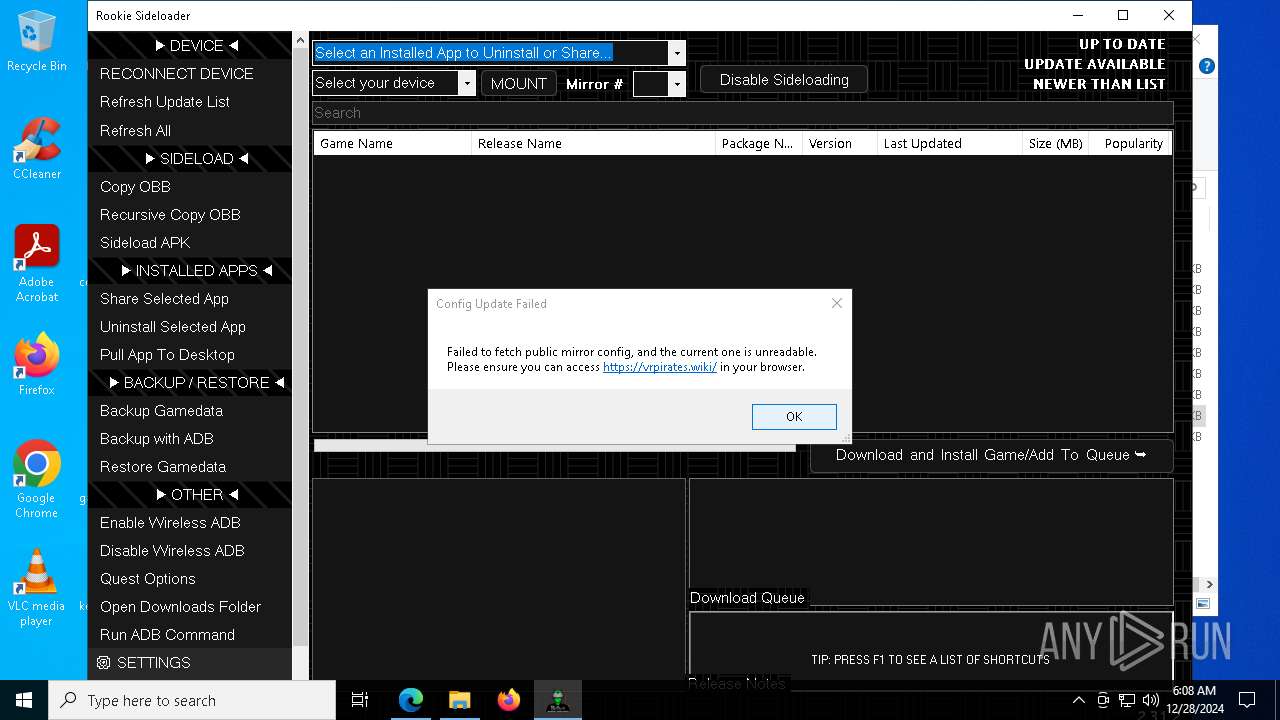1280x720 pixels.
Task: Select Refresh All in sidebar
Action: [190, 131]
